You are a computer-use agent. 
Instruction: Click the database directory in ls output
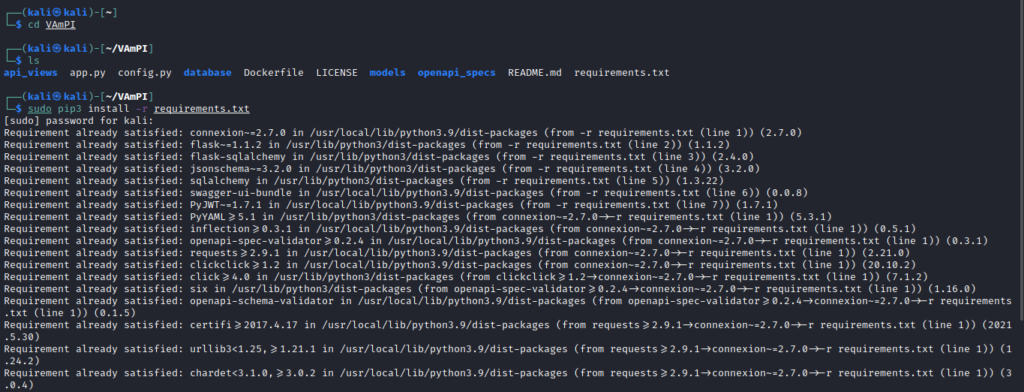pos(208,73)
